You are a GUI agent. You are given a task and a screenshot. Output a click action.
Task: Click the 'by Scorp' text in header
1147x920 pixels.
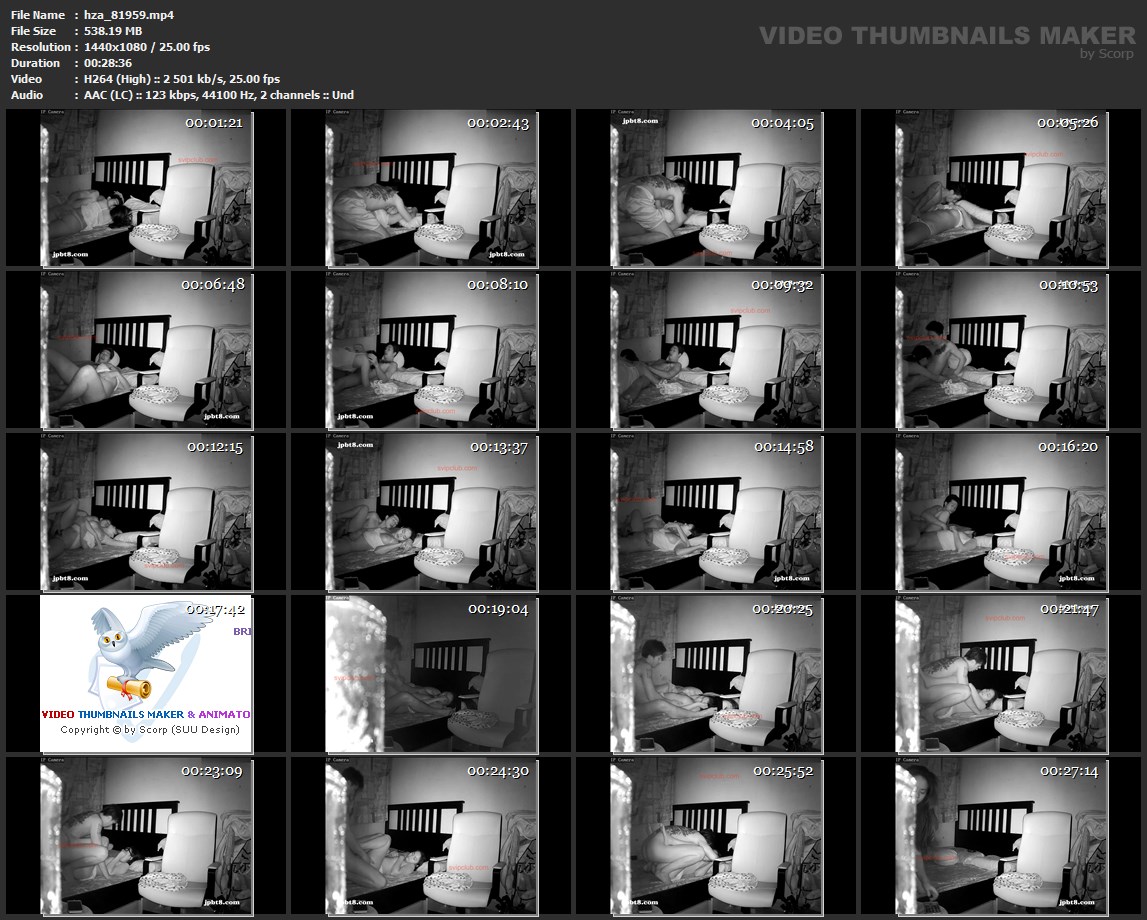[1107, 54]
